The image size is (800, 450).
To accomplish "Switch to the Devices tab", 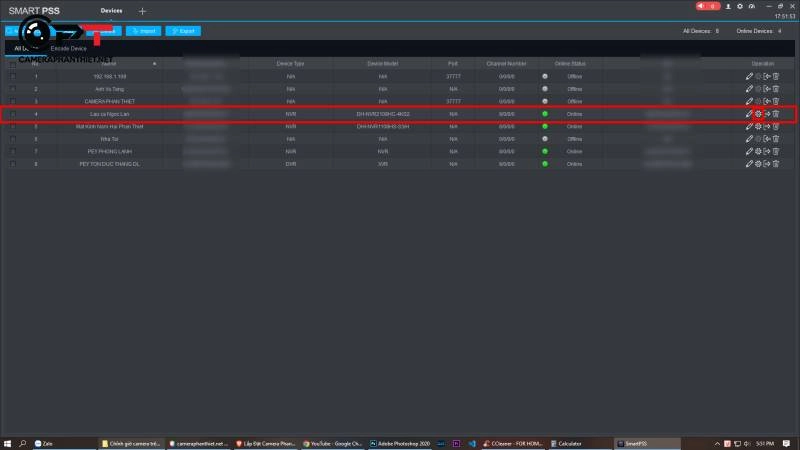I will [x=112, y=10].
